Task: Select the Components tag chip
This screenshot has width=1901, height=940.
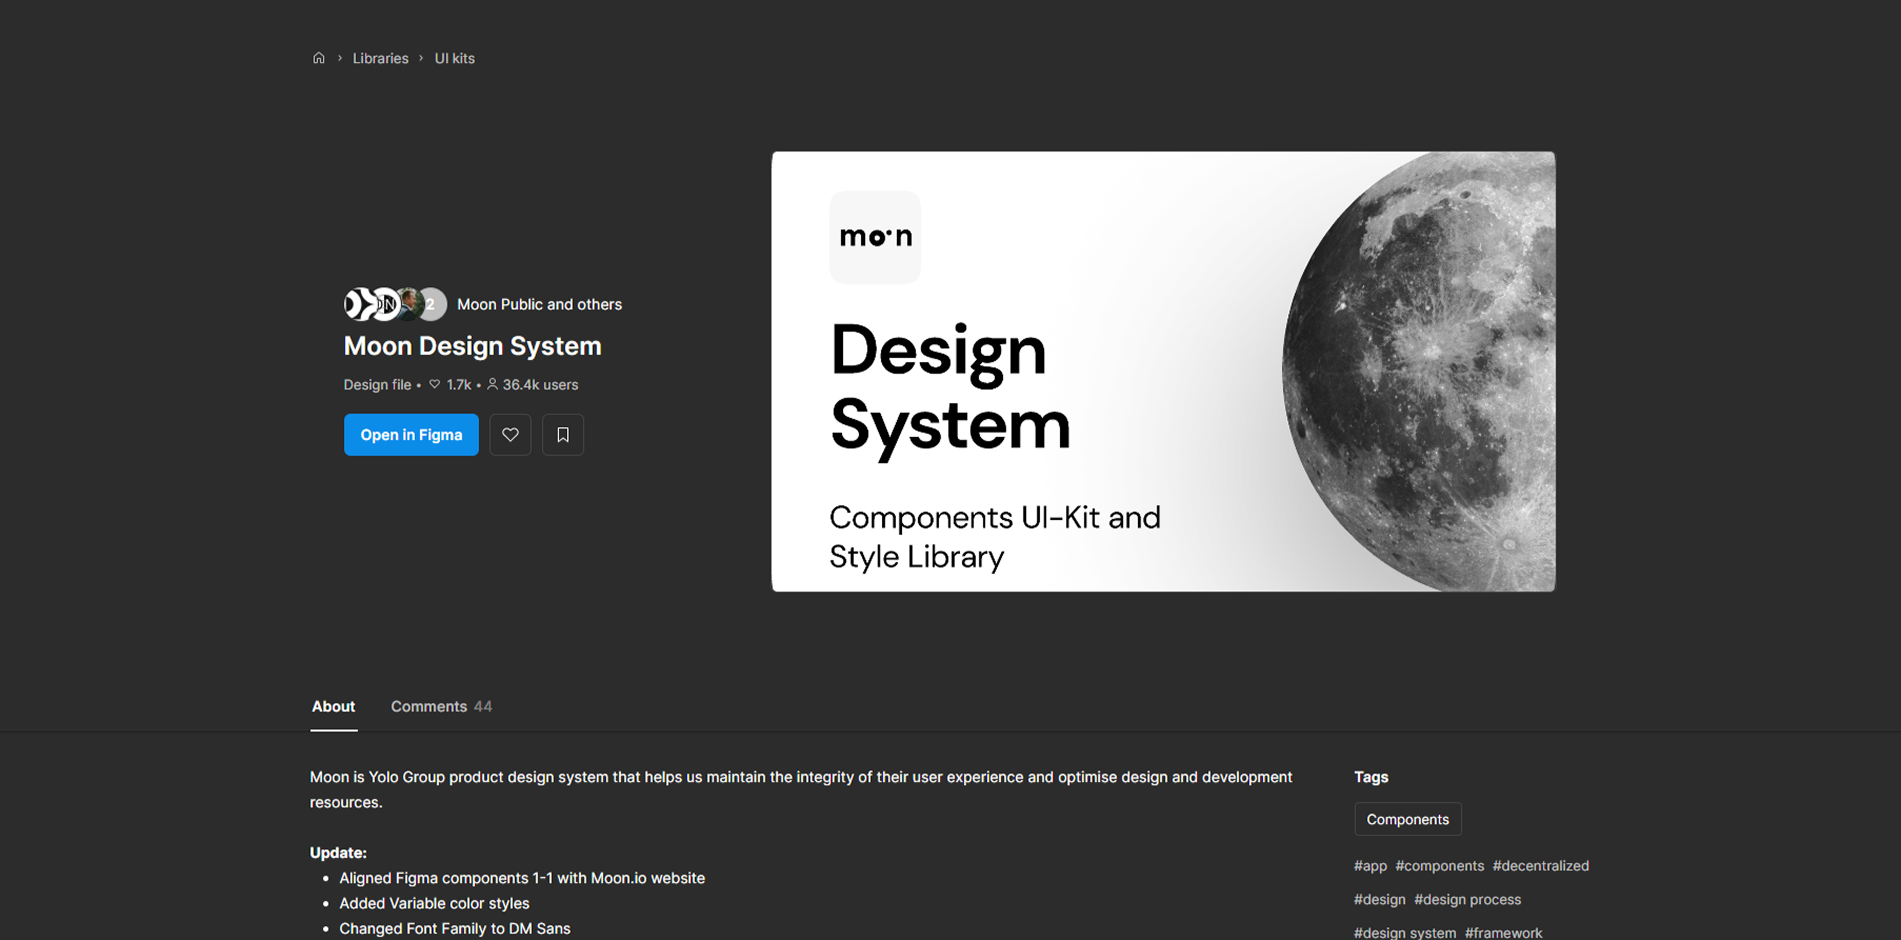Action: pos(1407,819)
